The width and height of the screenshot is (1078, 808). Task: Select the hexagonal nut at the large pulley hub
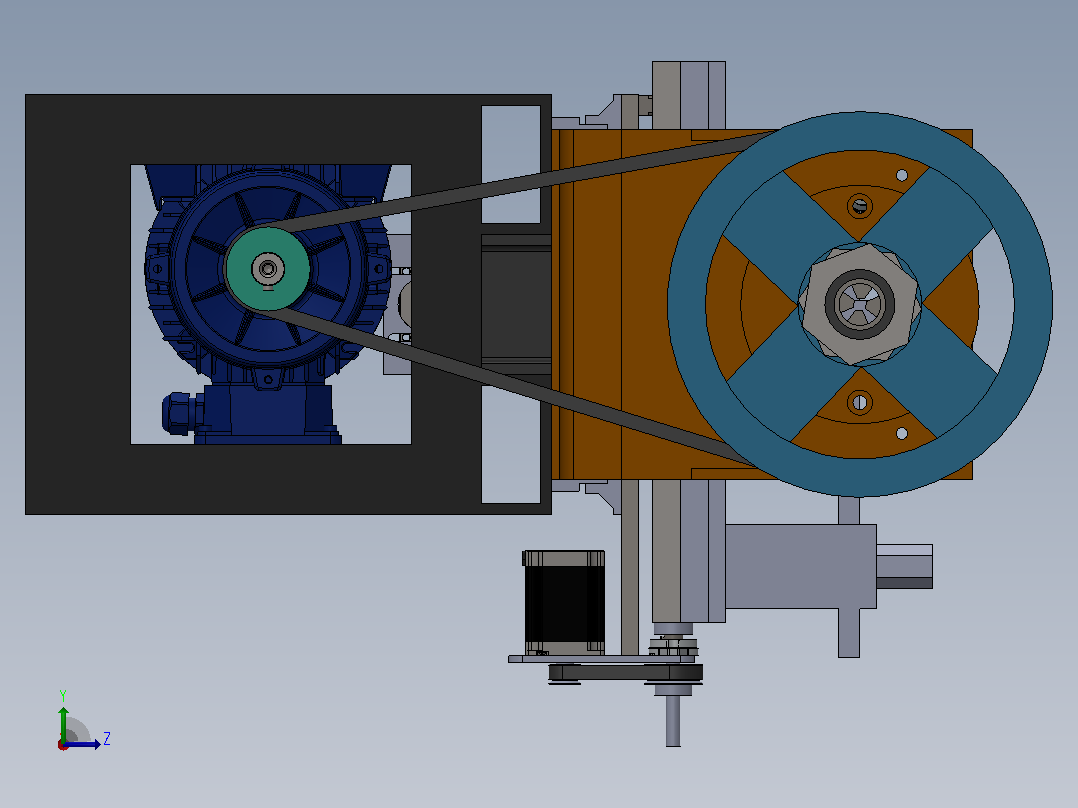(x=859, y=304)
